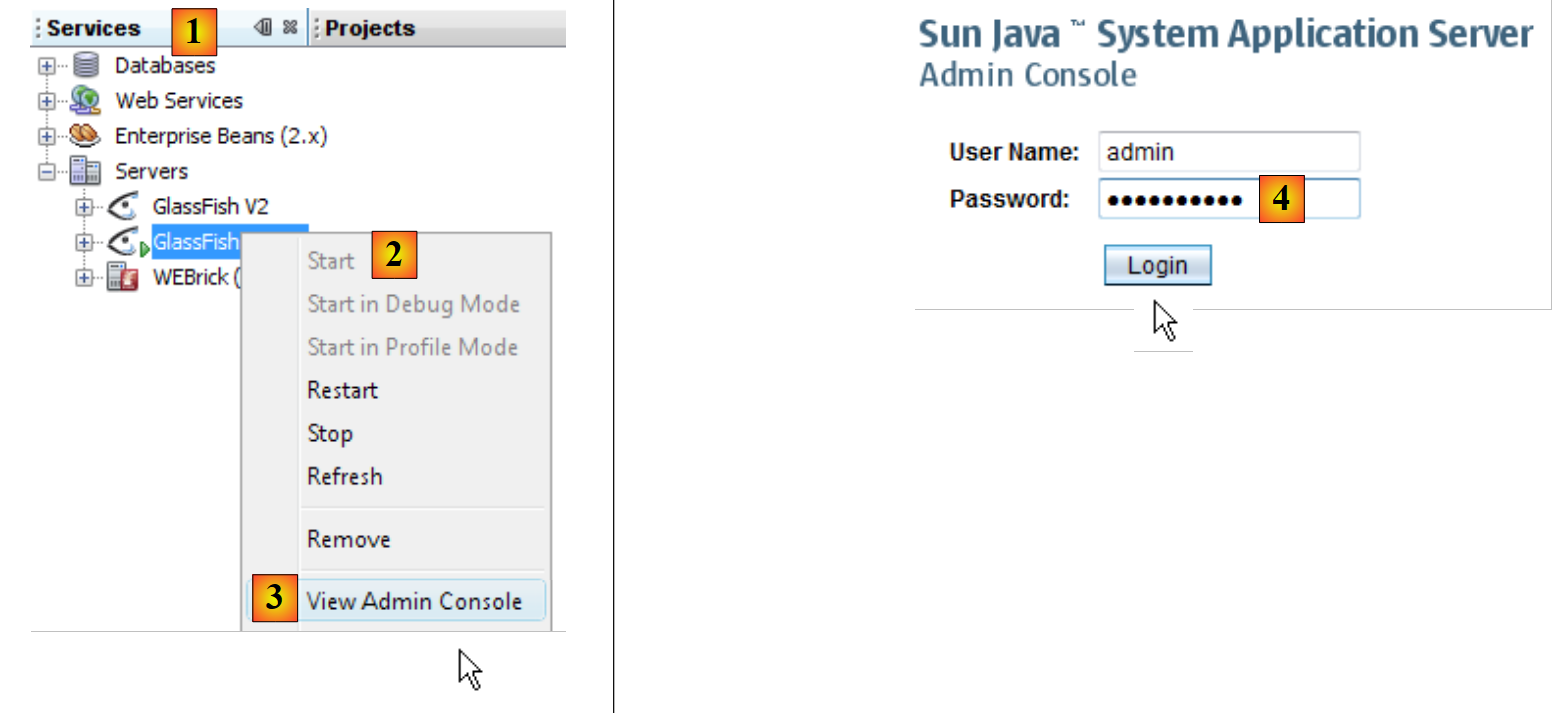1557x713 pixels.
Task: Expand the Databases tree node
Action: [x=45, y=66]
